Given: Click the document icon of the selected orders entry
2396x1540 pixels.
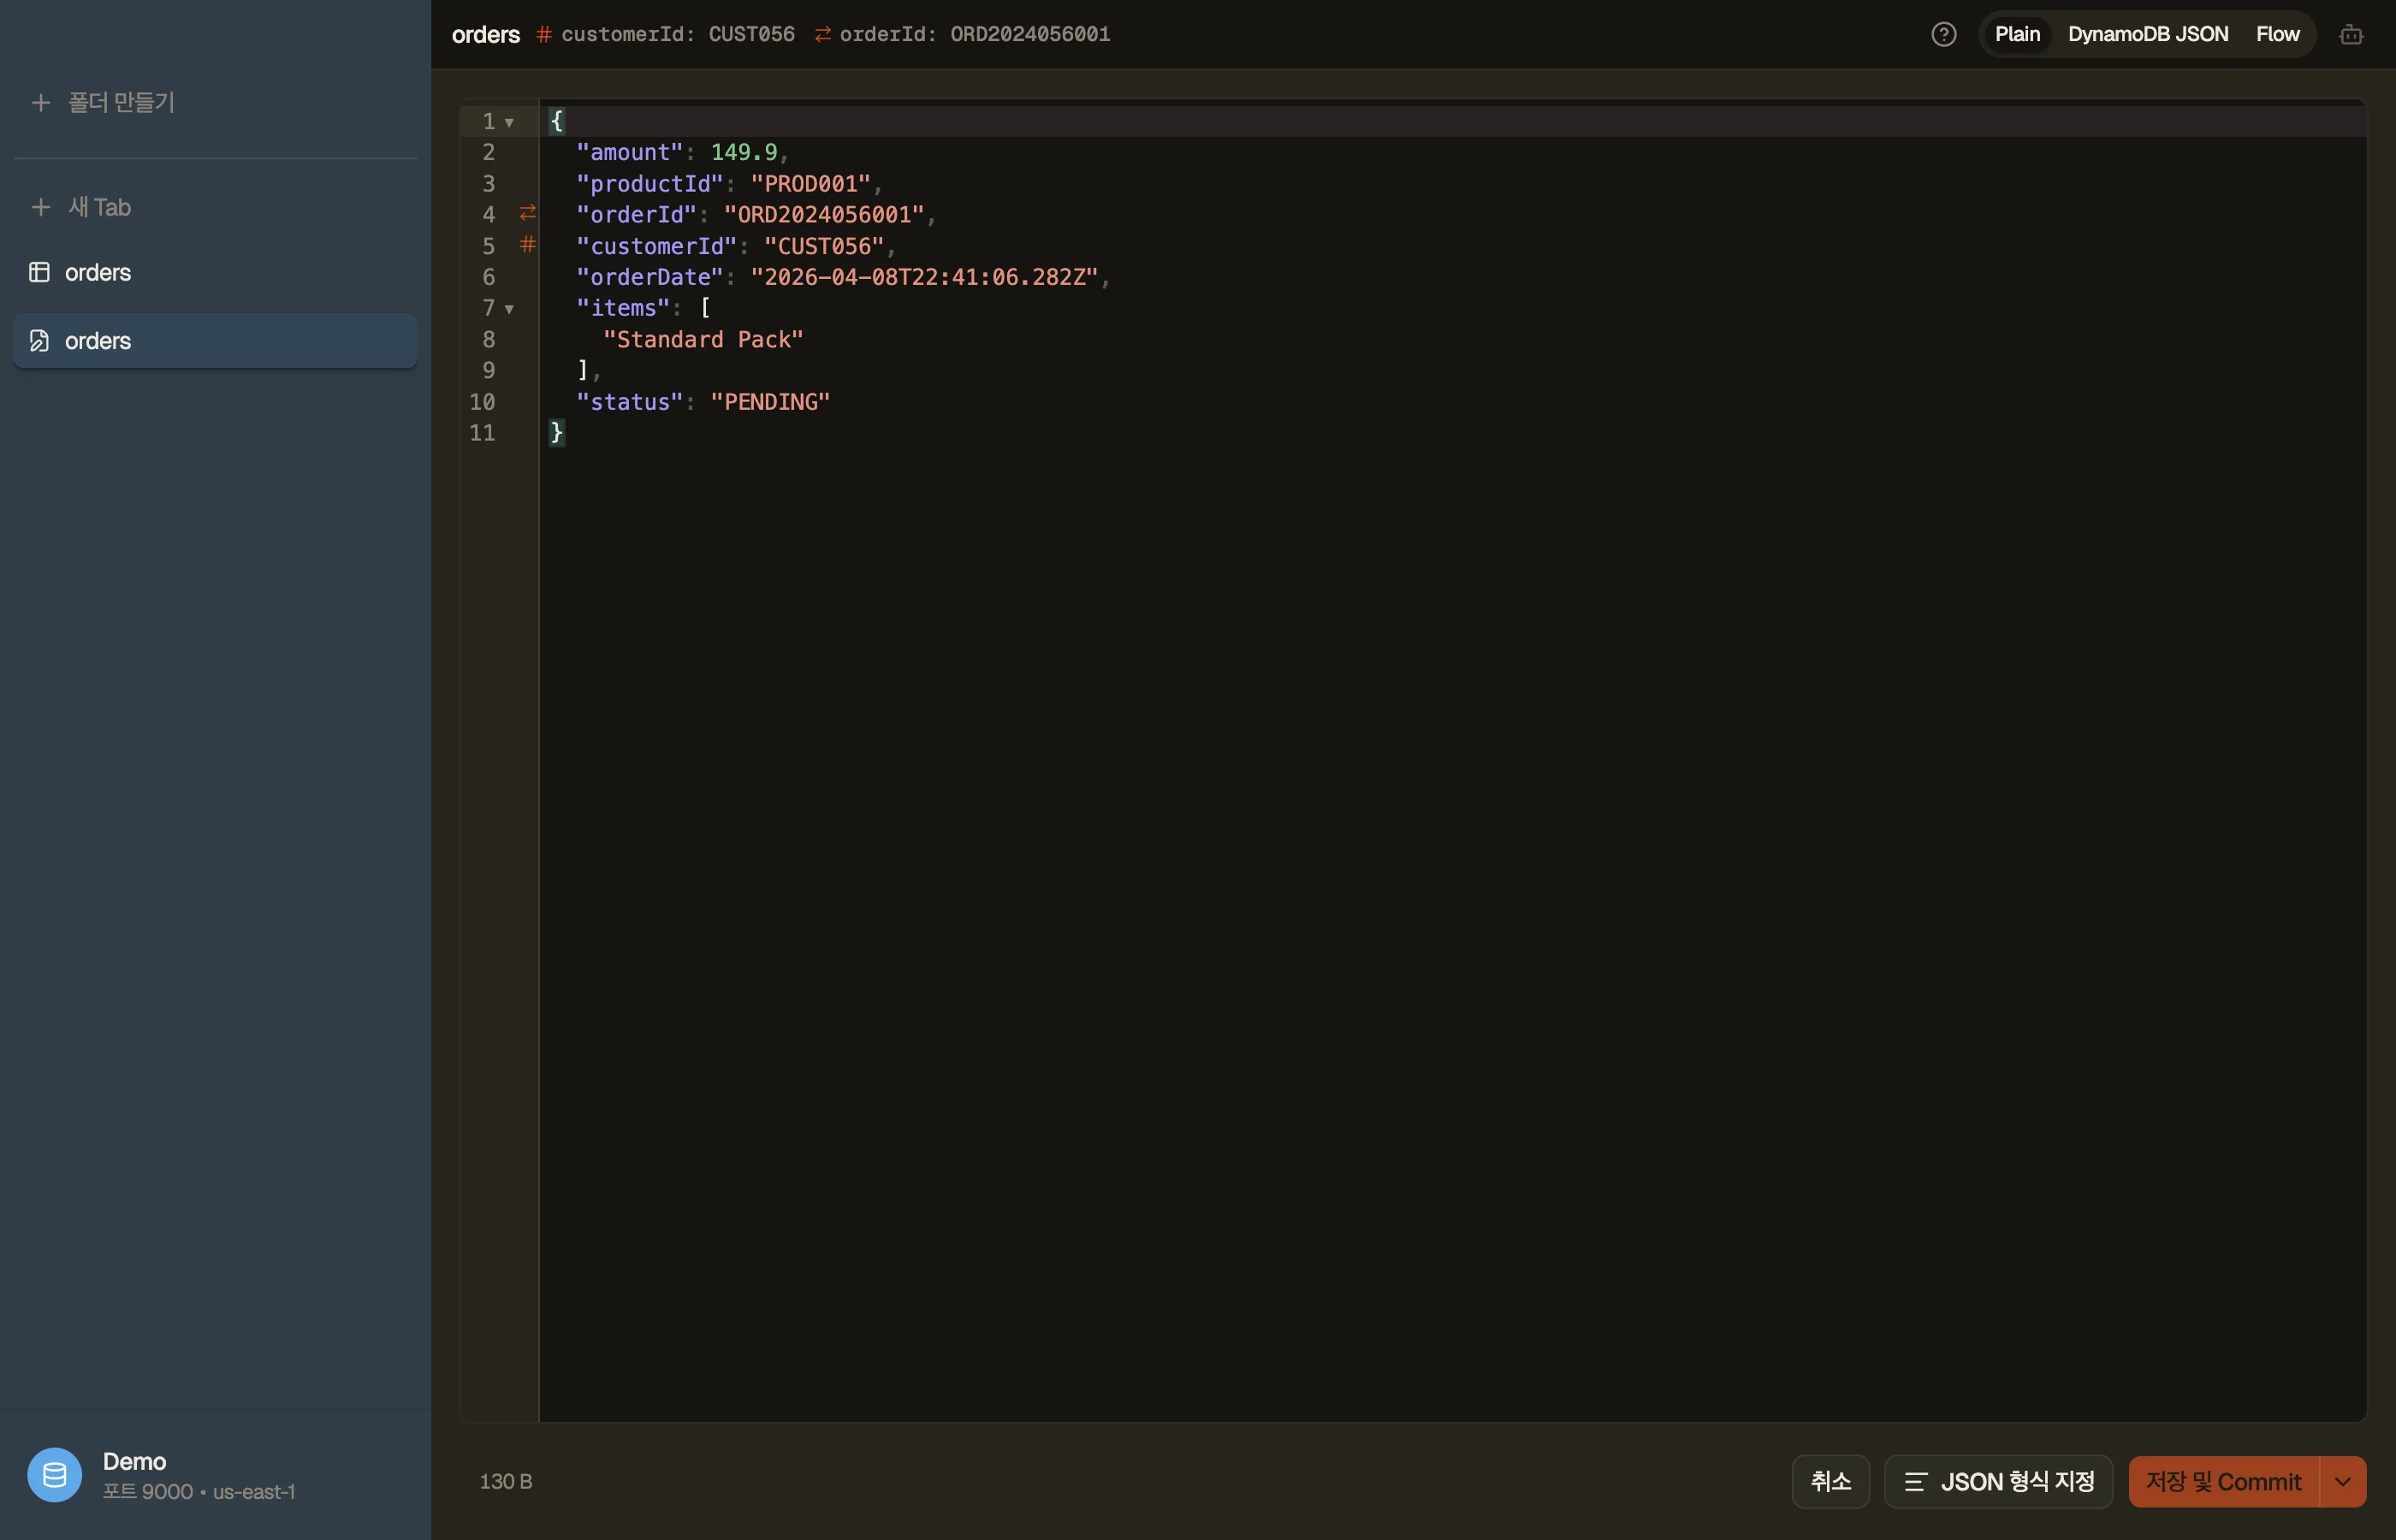Looking at the screenshot, I should (x=39, y=341).
